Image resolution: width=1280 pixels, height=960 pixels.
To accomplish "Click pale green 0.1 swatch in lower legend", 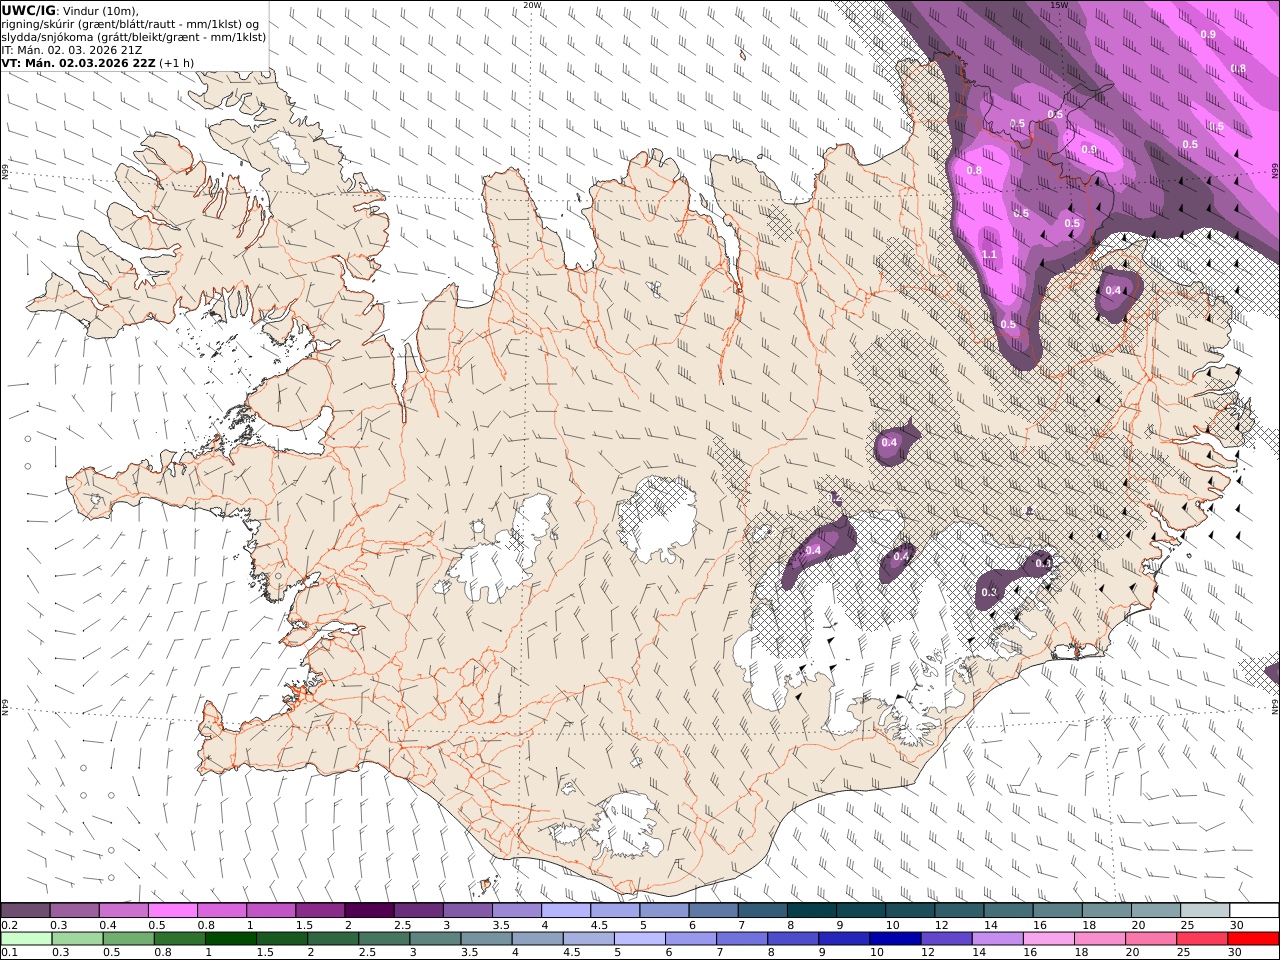I will [26, 938].
